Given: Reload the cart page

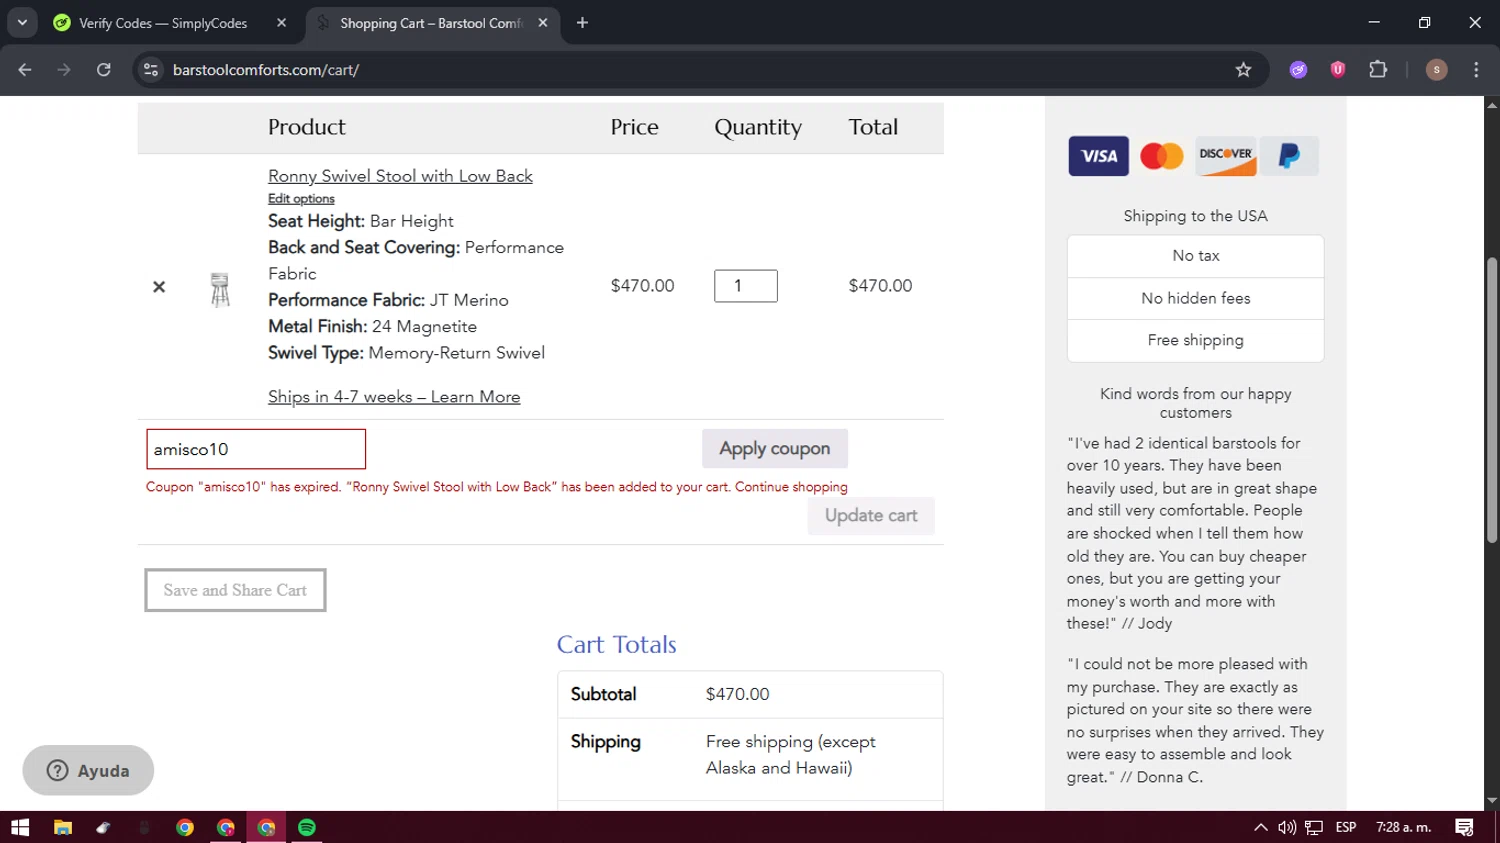Looking at the screenshot, I should [x=104, y=70].
